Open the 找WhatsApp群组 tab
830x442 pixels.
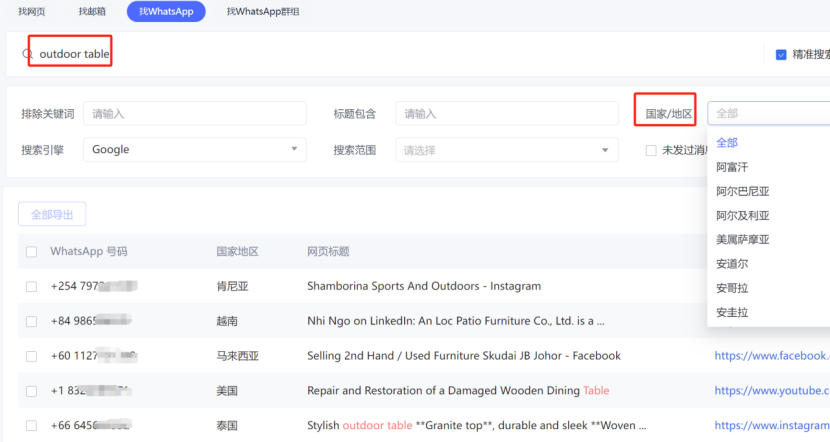[263, 12]
